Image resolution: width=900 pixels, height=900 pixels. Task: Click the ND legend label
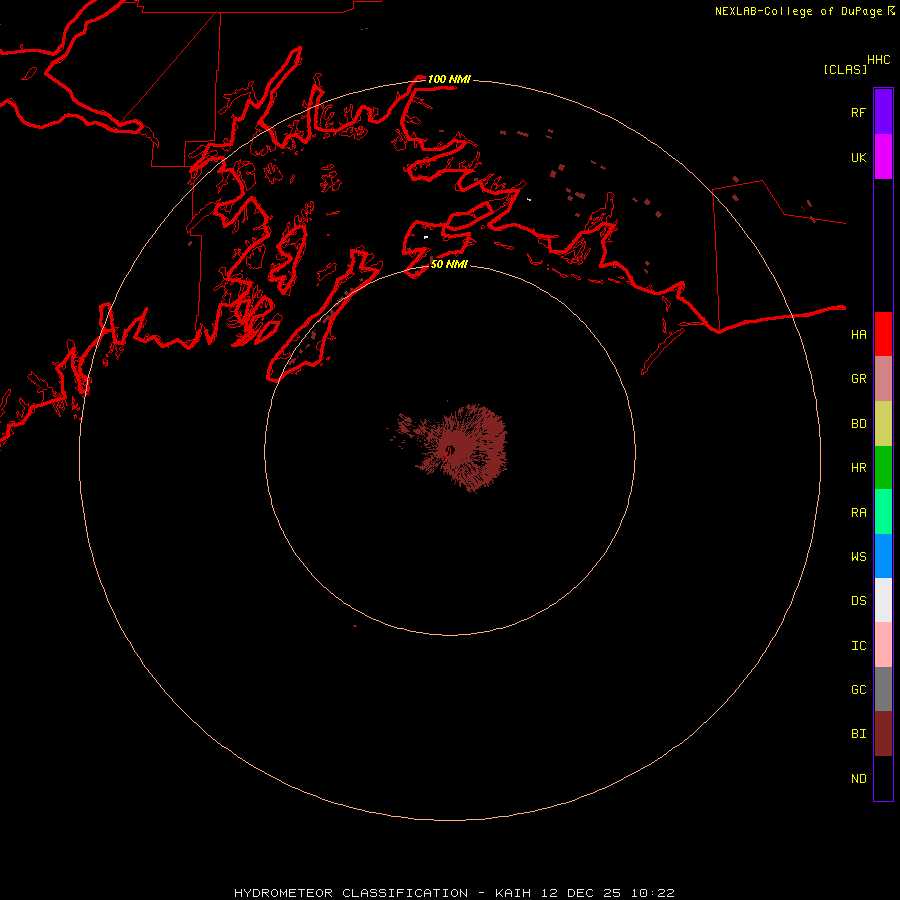coord(859,778)
